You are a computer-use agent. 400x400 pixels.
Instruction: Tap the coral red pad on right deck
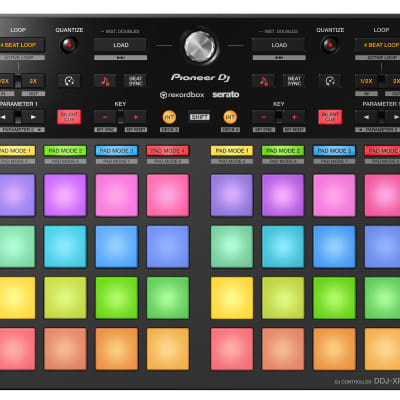point(232,349)
